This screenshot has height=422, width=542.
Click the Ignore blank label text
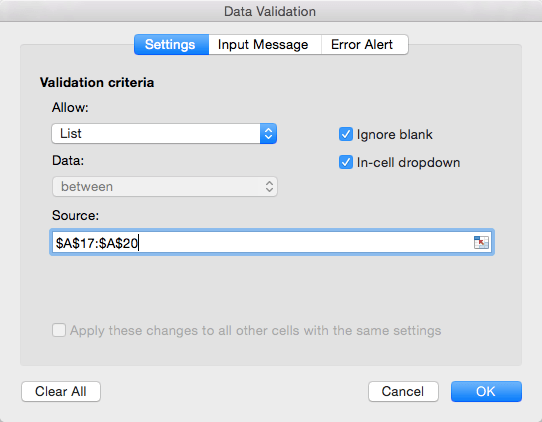(x=394, y=134)
